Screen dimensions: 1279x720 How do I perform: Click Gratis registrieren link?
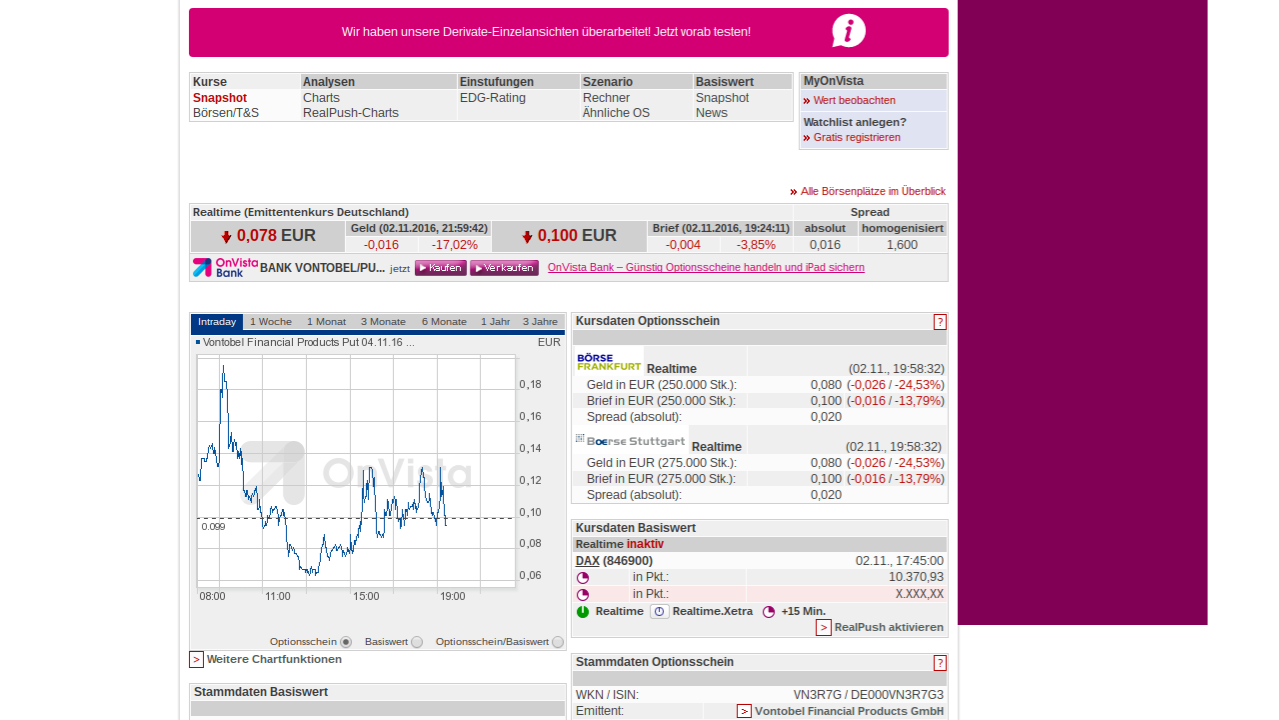tap(857, 137)
